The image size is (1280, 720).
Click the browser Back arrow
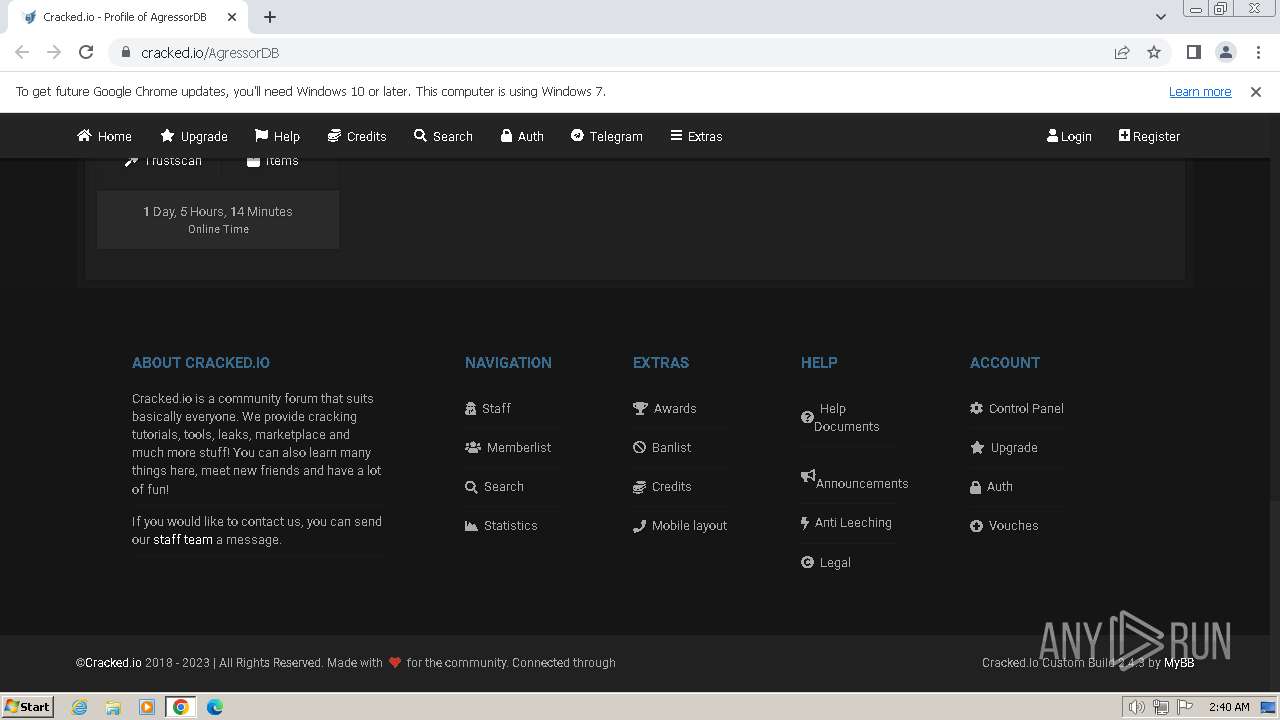click(22, 52)
